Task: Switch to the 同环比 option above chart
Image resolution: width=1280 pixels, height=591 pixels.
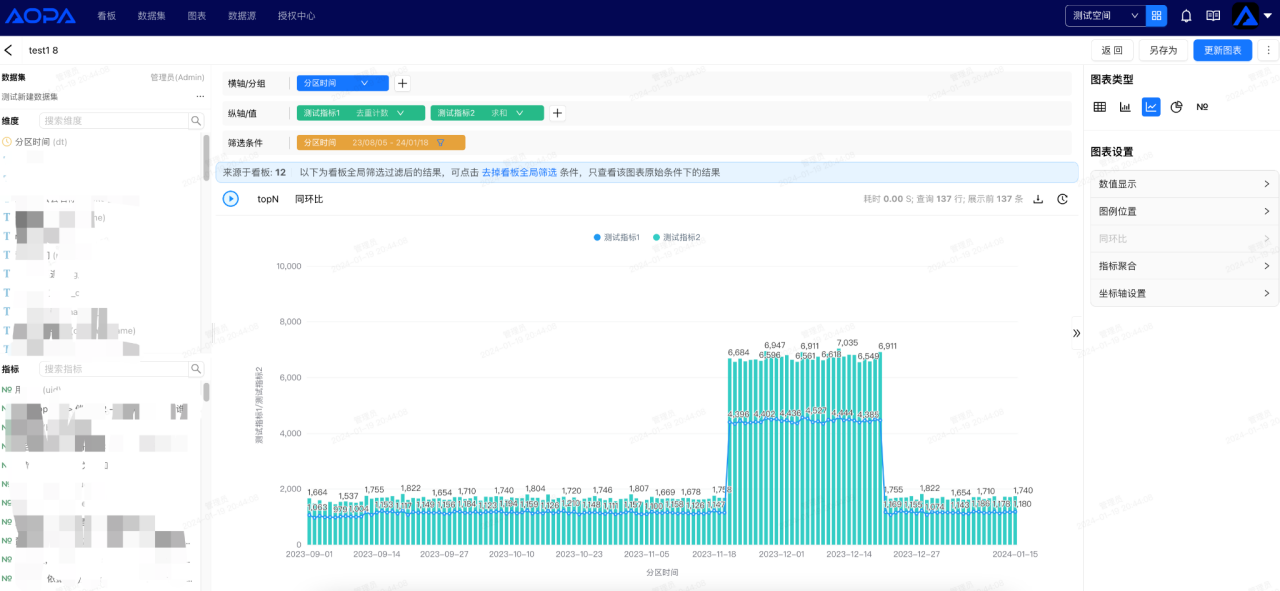Action: (x=309, y=199)
